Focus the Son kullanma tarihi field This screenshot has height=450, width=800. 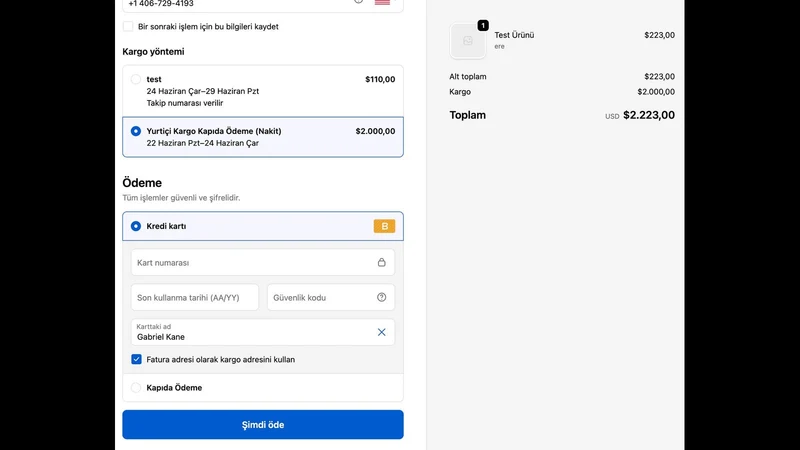pyautogui.click(x=195, y=297)
